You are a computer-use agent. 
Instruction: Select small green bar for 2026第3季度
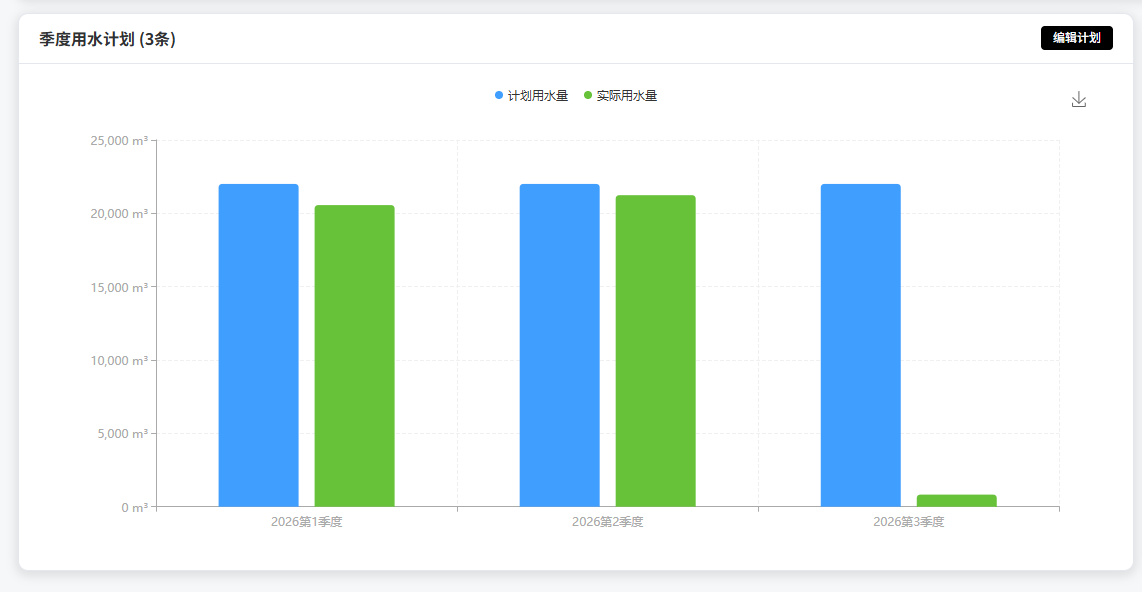956,501
